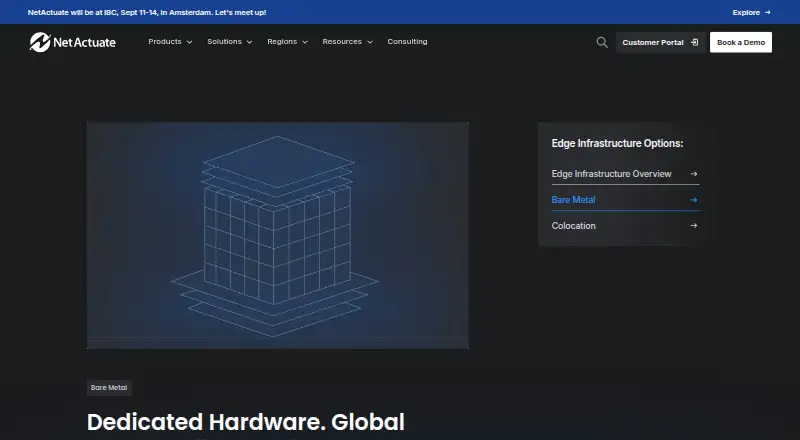Open the Colocation sidebar link
Screen dimensions: 800x440
(x=625, y=226)
